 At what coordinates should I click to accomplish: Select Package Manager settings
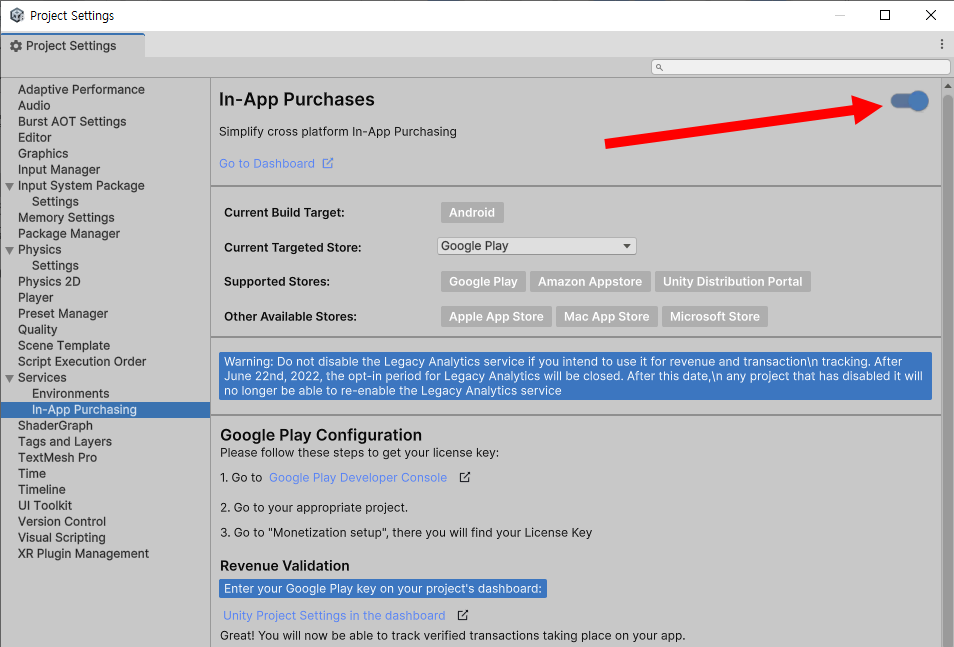(x=69, y=234)
